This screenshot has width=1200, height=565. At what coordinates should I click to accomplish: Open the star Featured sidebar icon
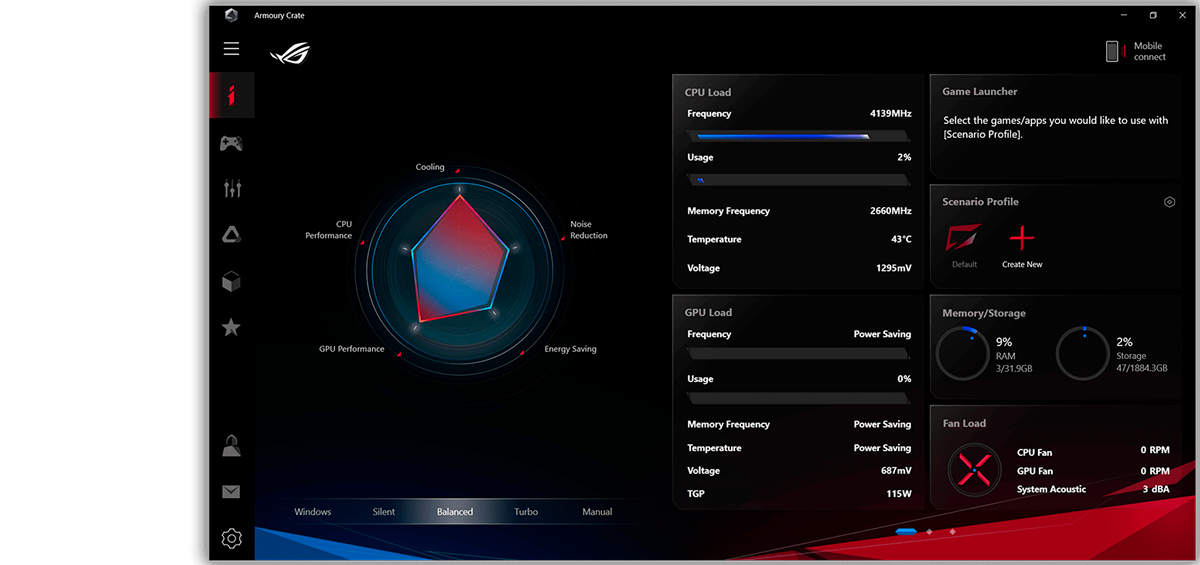point(231,327)
